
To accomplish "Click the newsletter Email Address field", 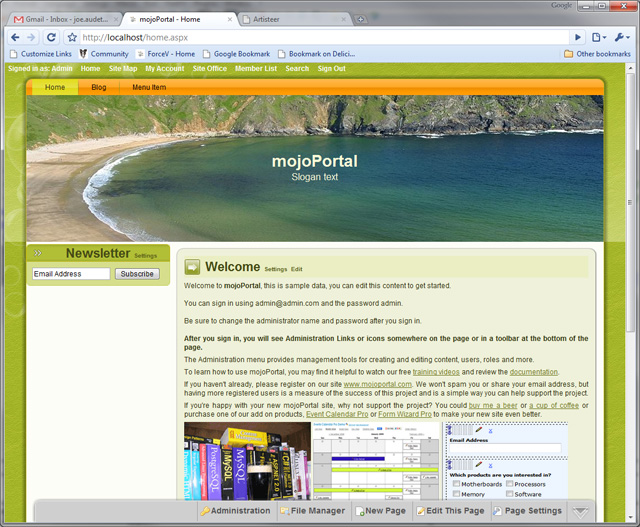I will click(x=70, y=273).
